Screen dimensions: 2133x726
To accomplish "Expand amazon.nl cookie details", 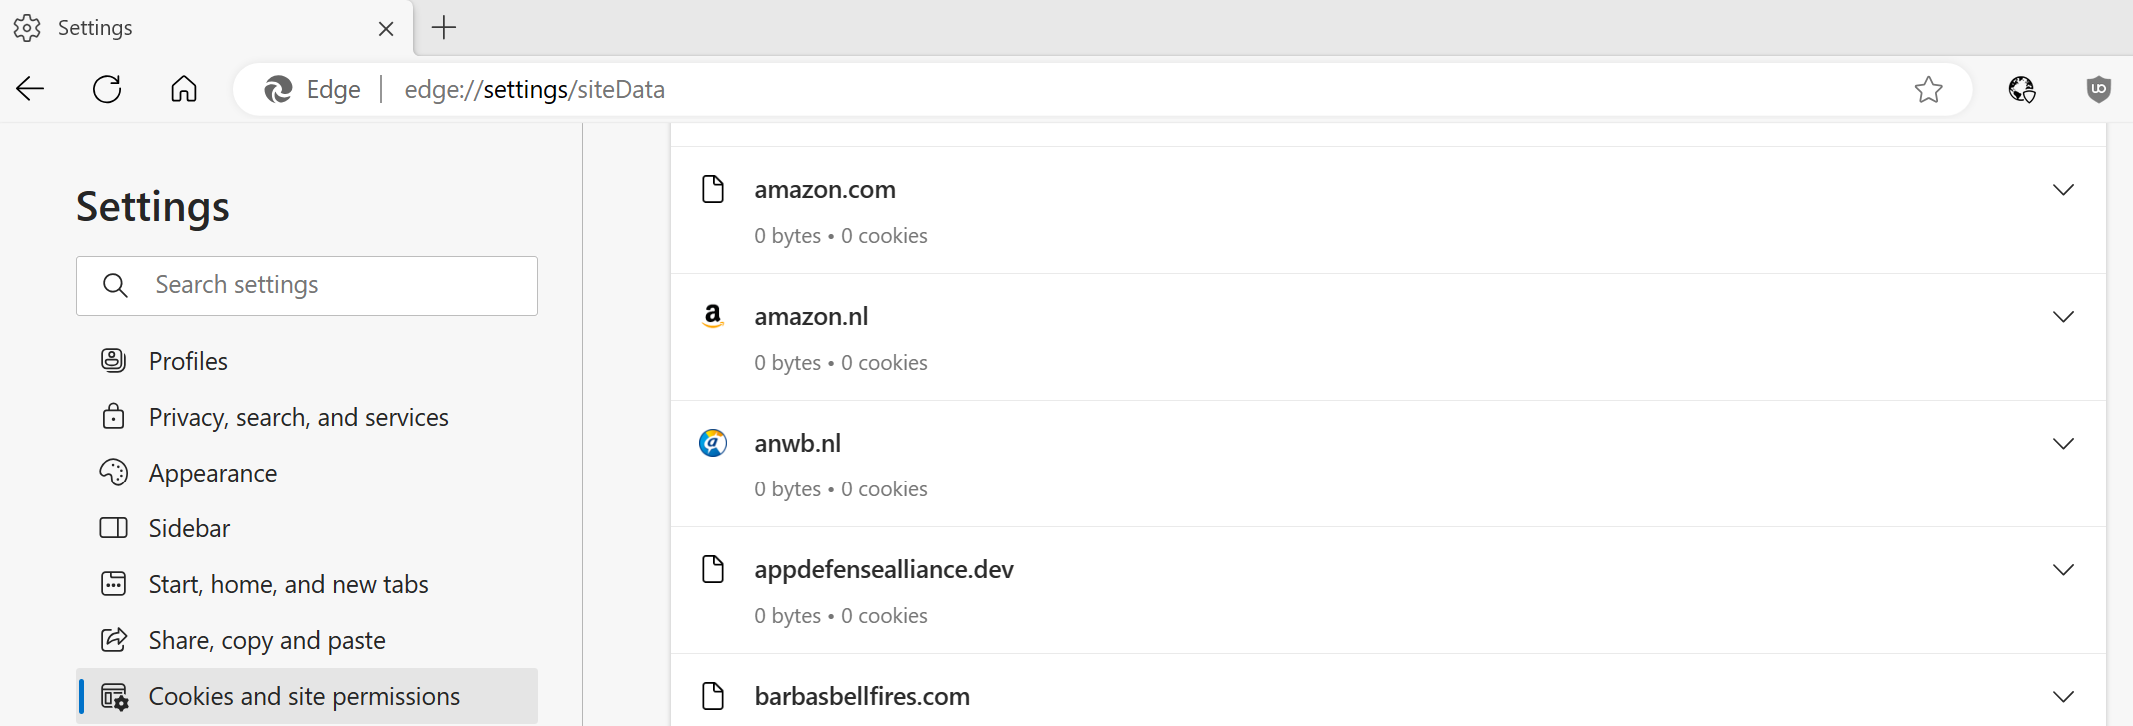I will coord(2063,317).
